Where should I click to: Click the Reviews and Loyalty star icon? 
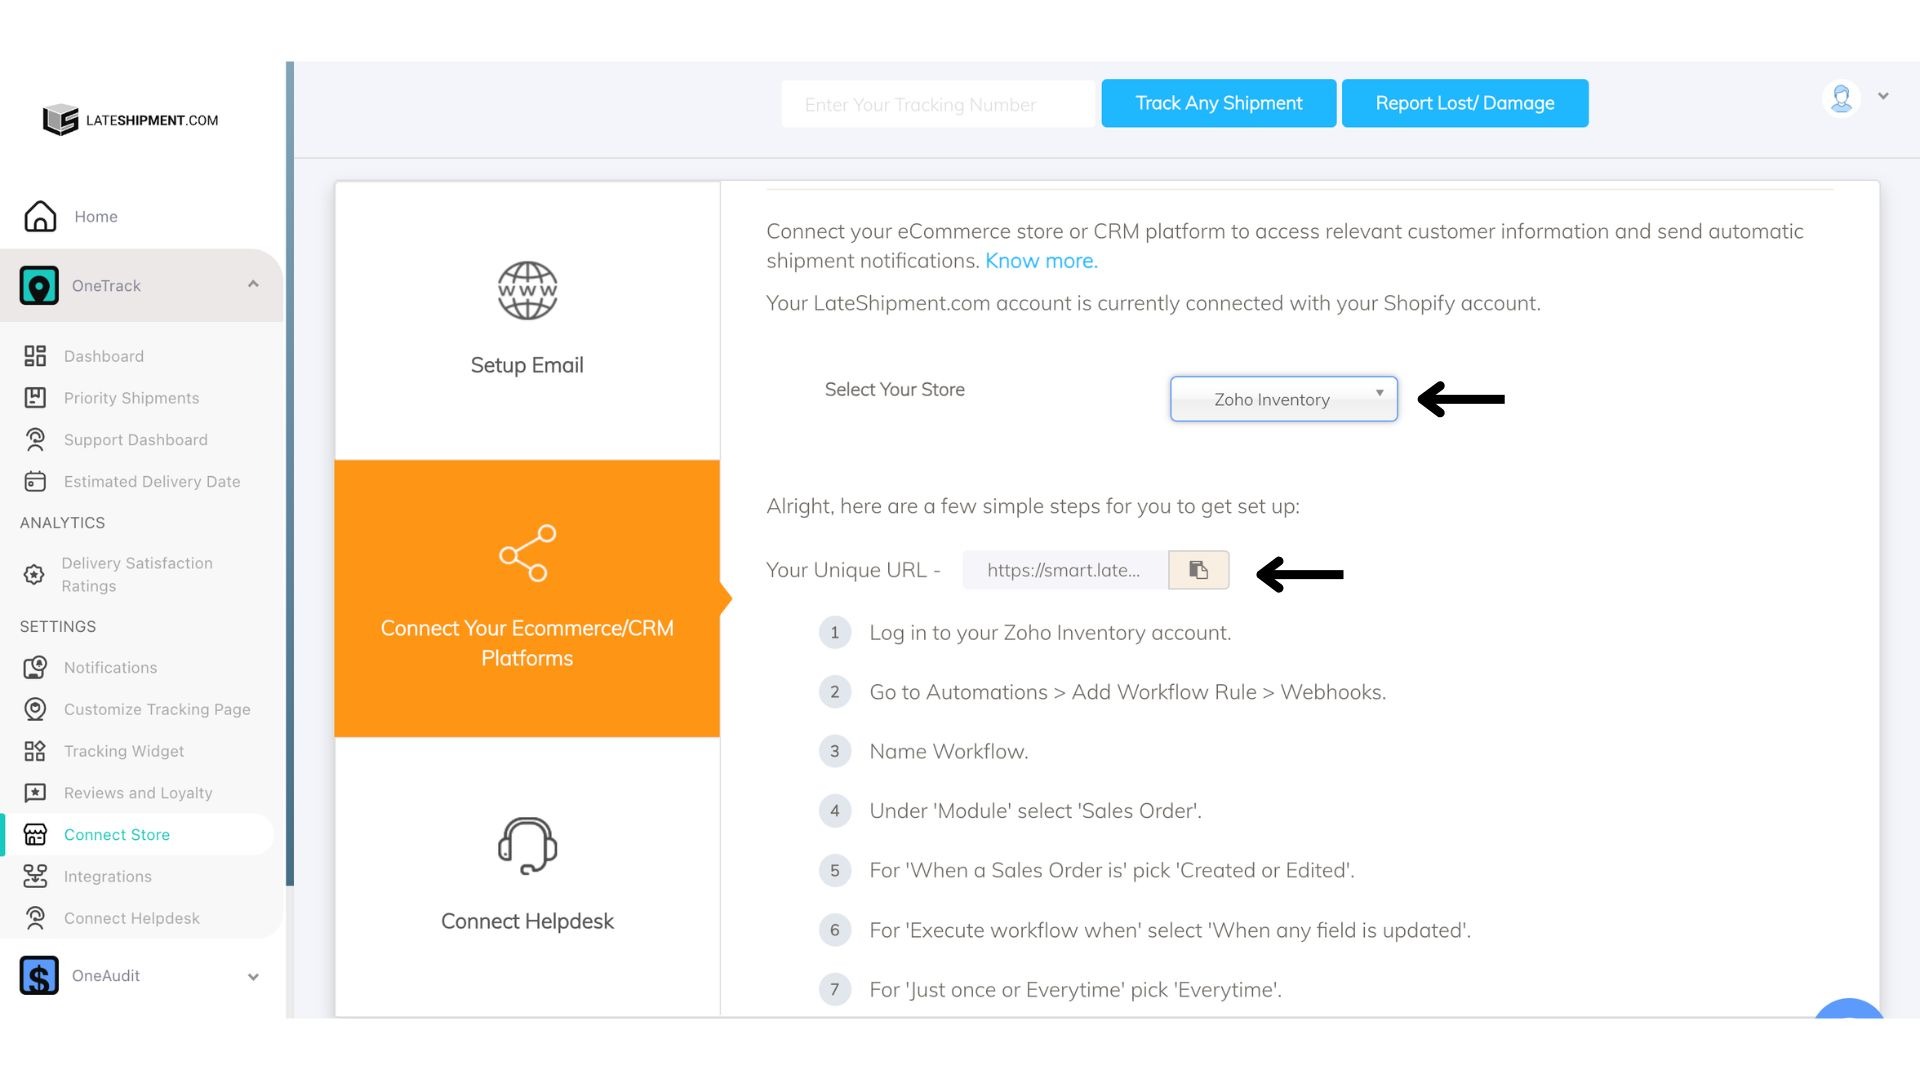(35, 793)
